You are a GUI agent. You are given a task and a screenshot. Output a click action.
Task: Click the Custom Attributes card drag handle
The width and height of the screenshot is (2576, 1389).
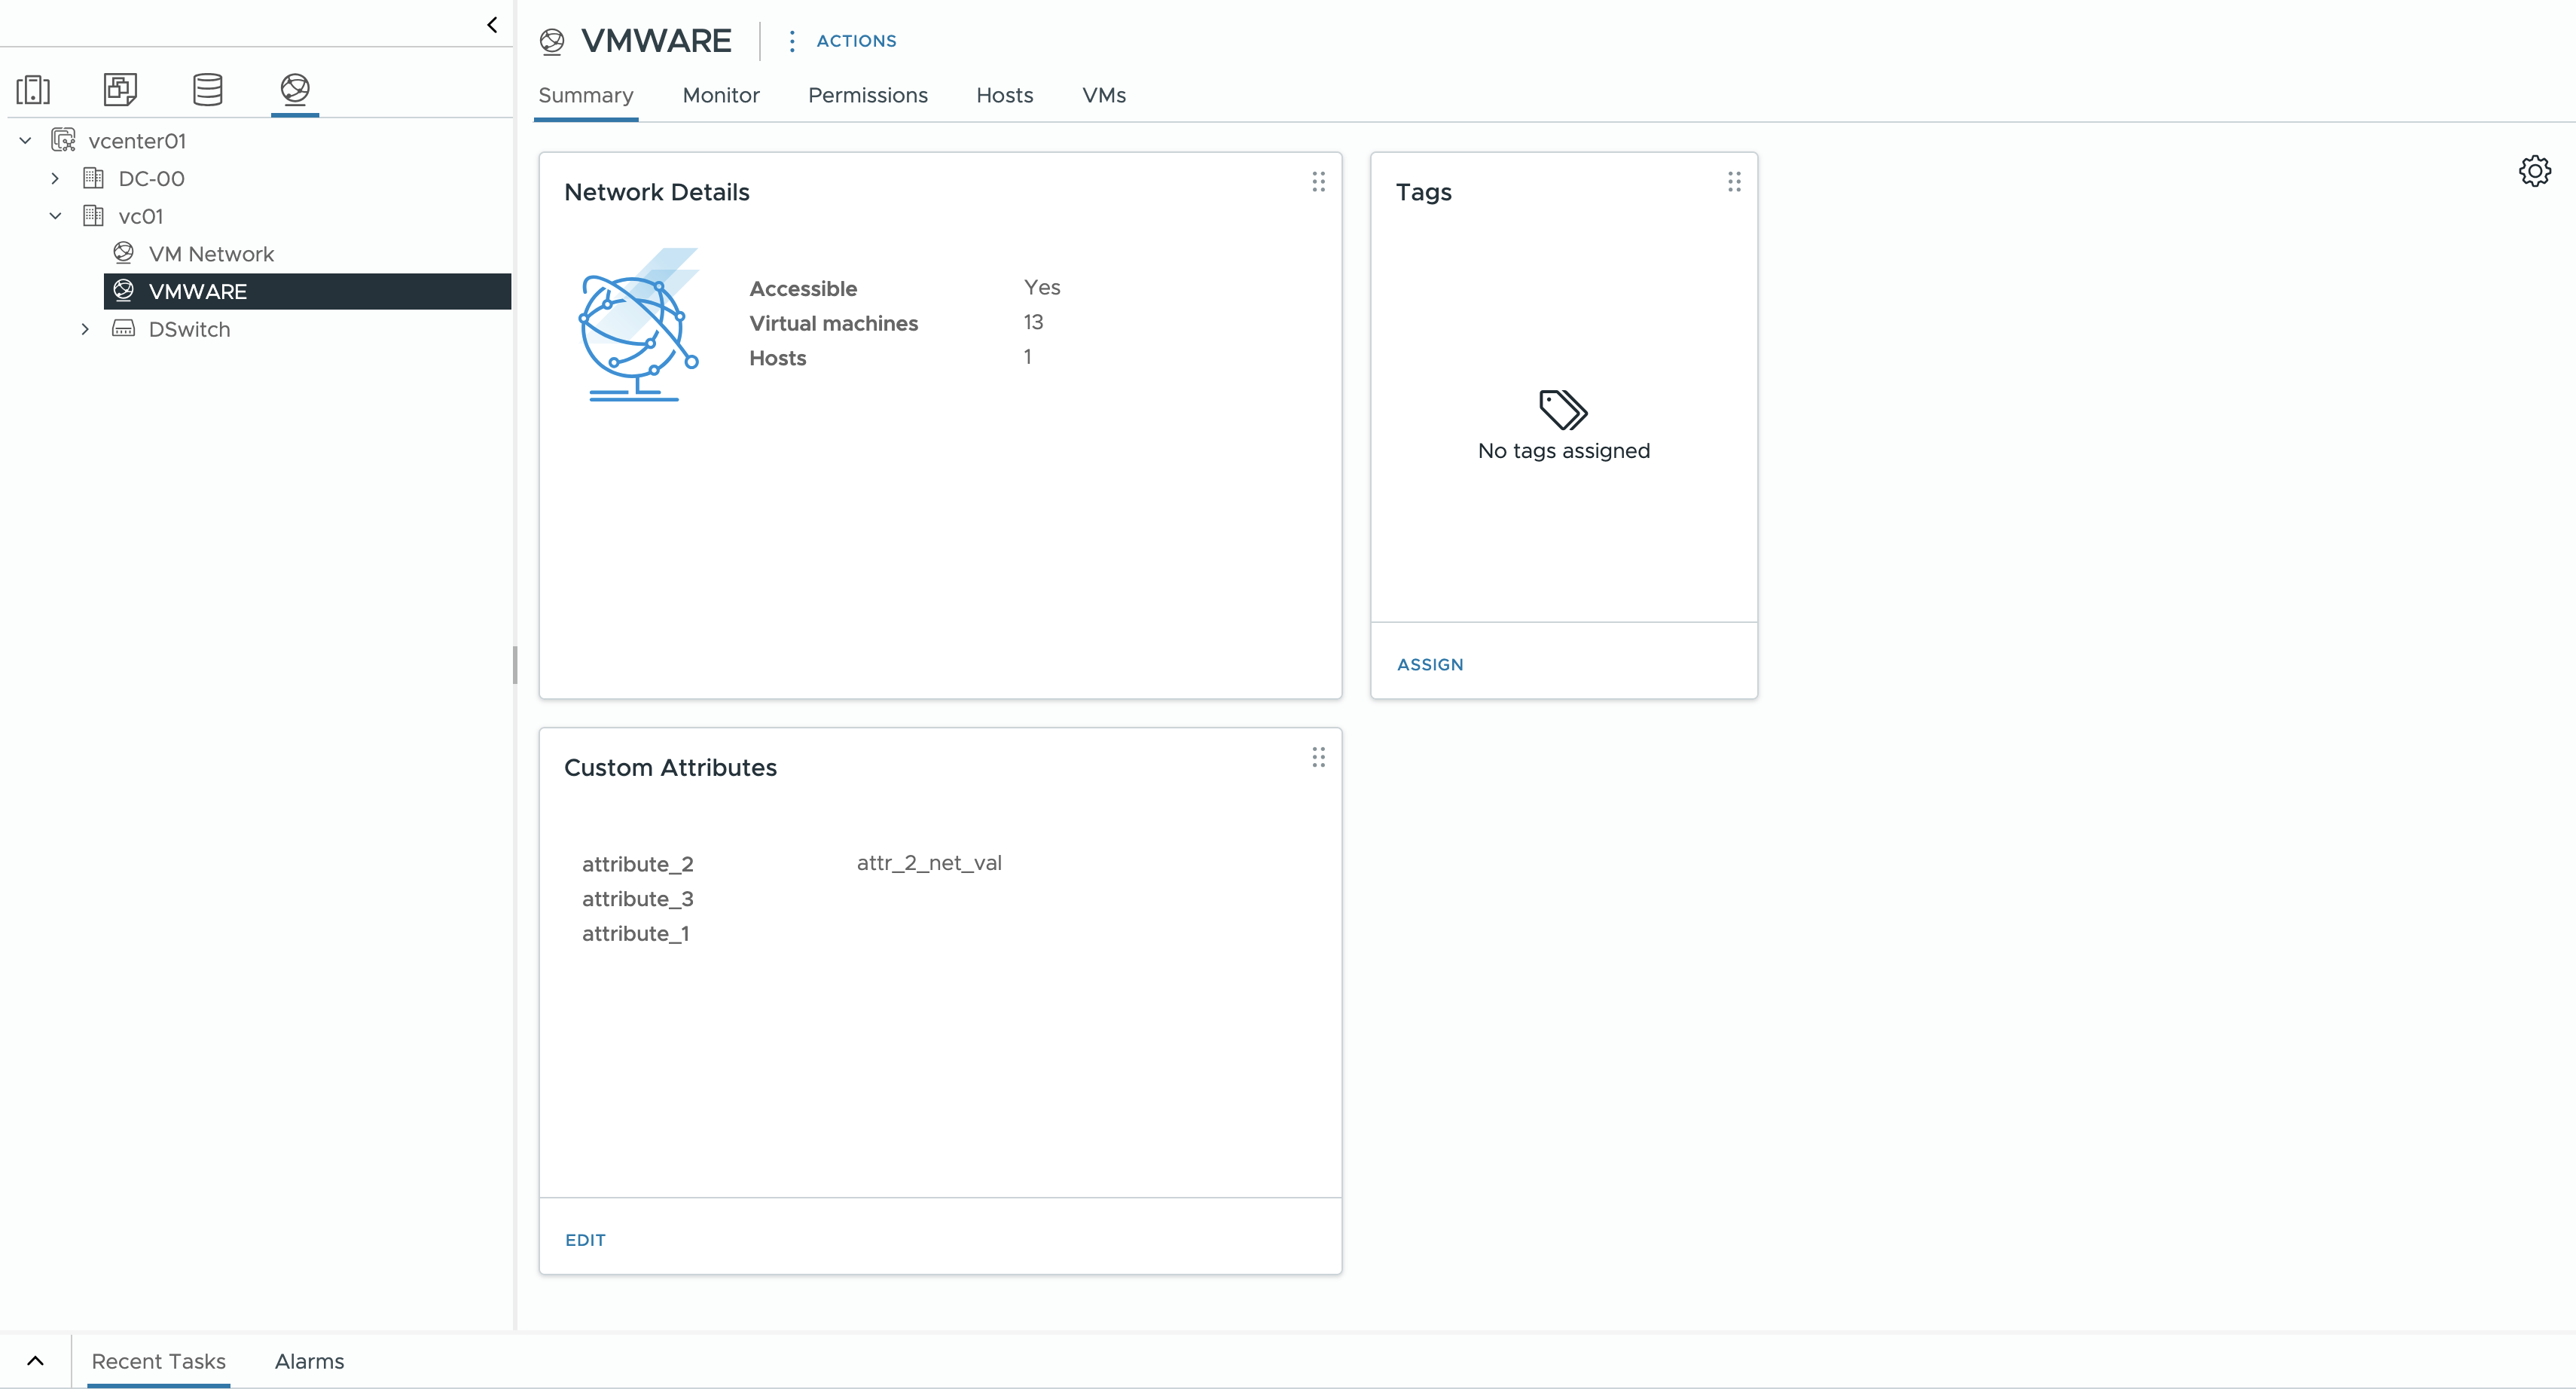pyautogui.click(x=1318, y=757)
